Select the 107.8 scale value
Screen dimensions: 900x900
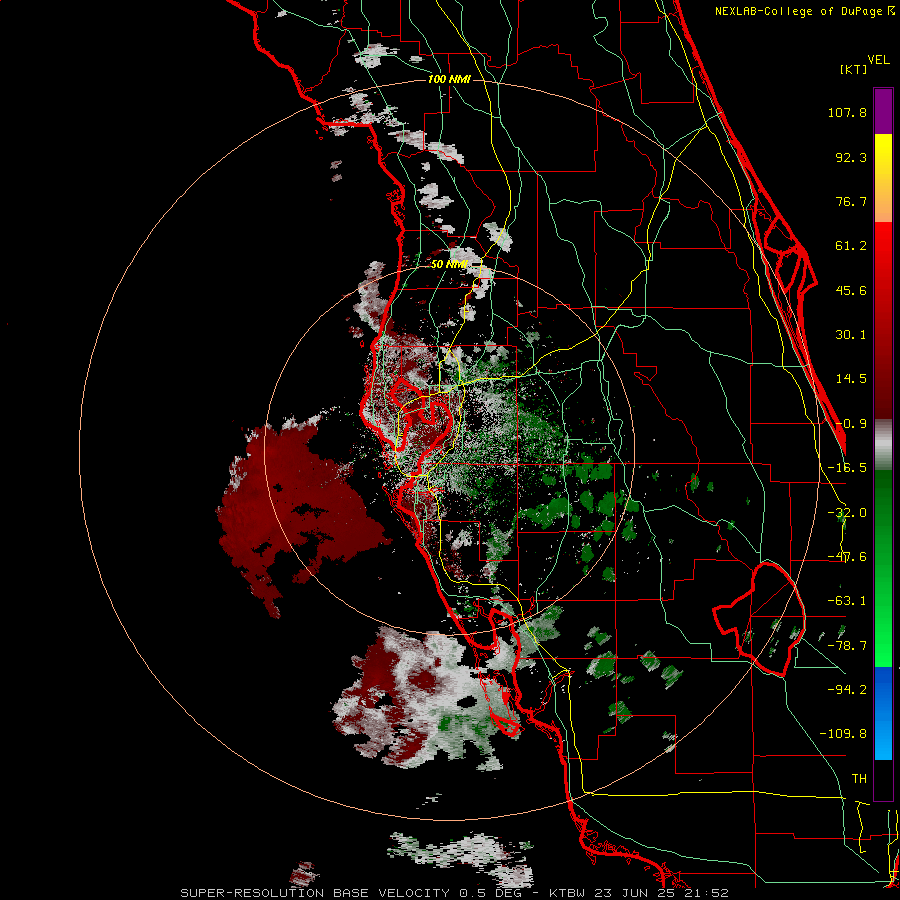[847, 112]
